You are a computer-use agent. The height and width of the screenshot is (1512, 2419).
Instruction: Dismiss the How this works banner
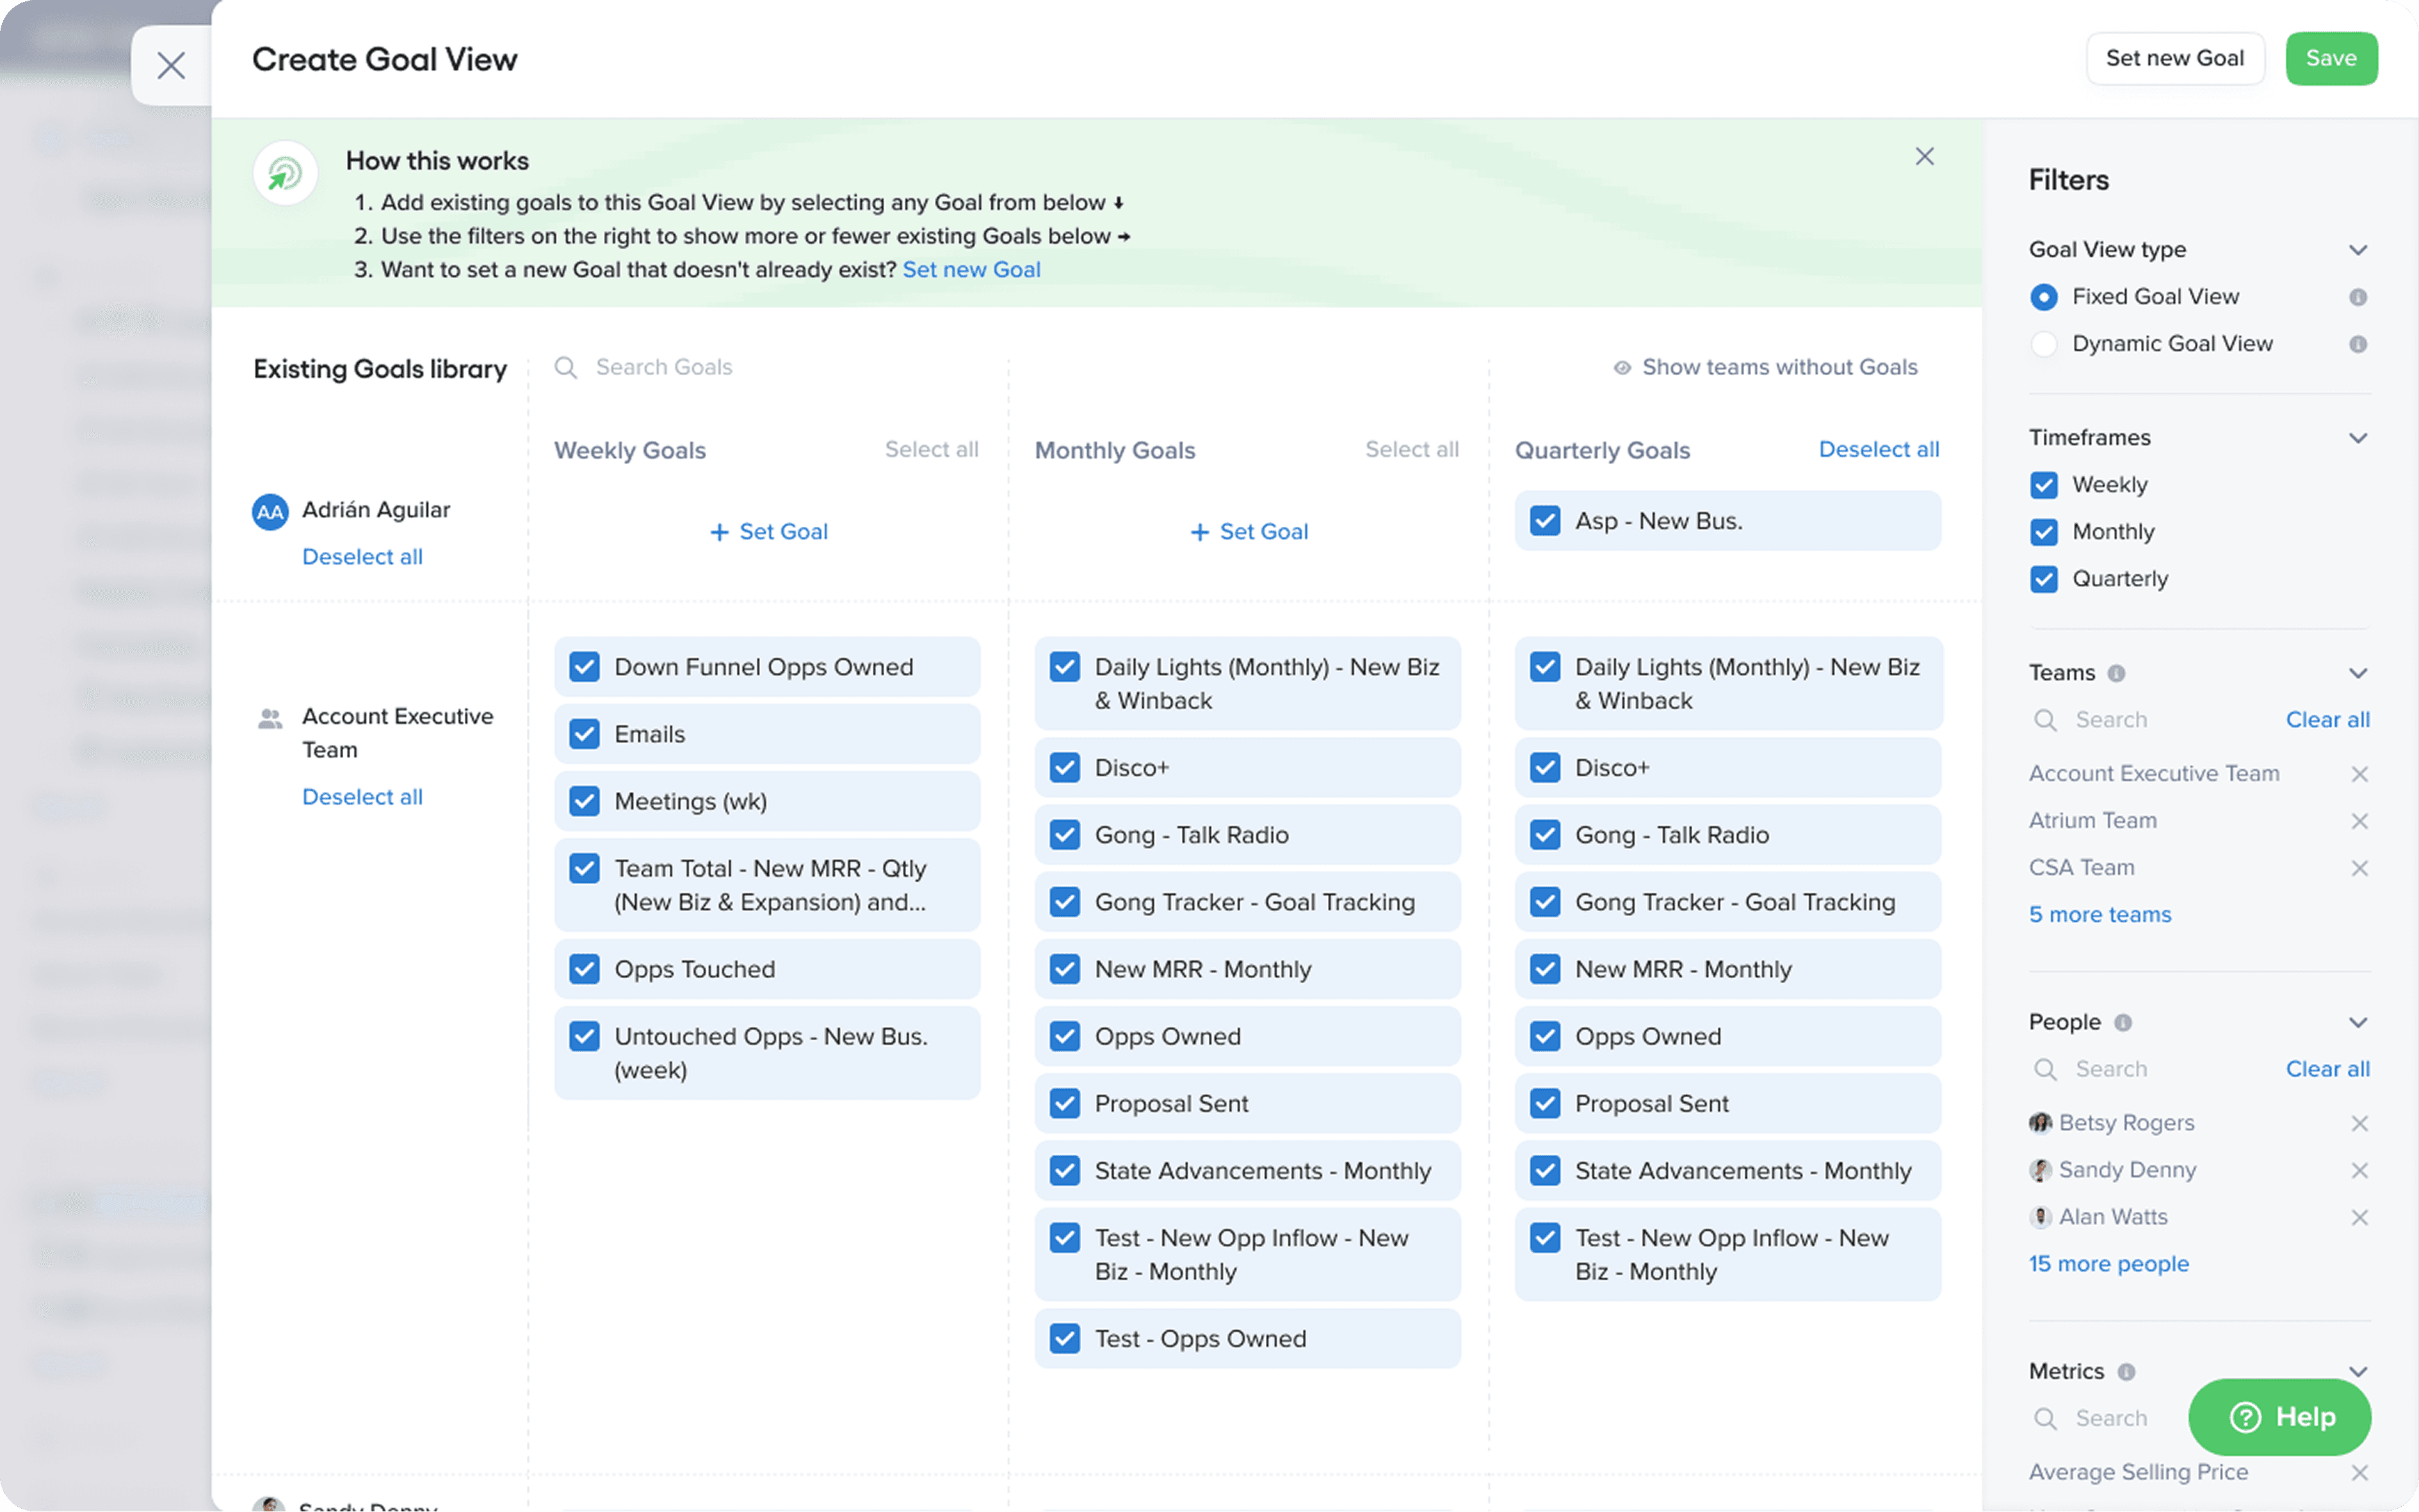(1924, 156)
